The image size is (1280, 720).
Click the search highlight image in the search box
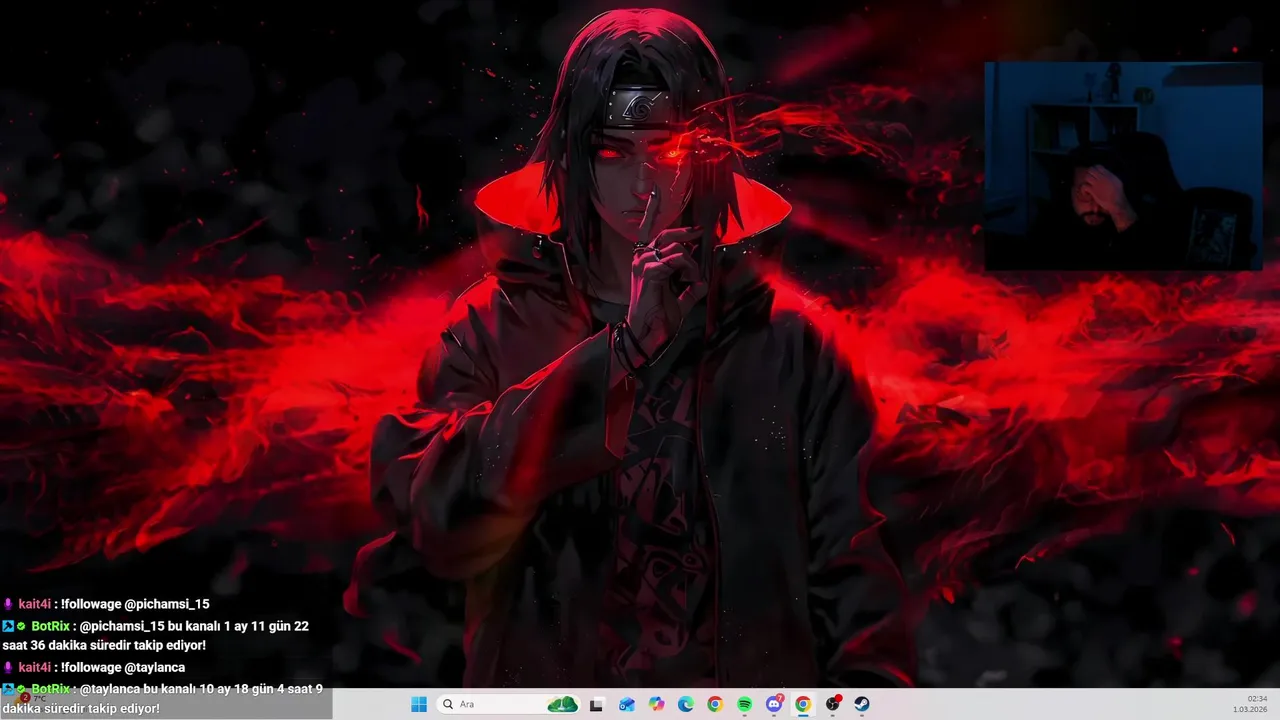pos(563,704)
